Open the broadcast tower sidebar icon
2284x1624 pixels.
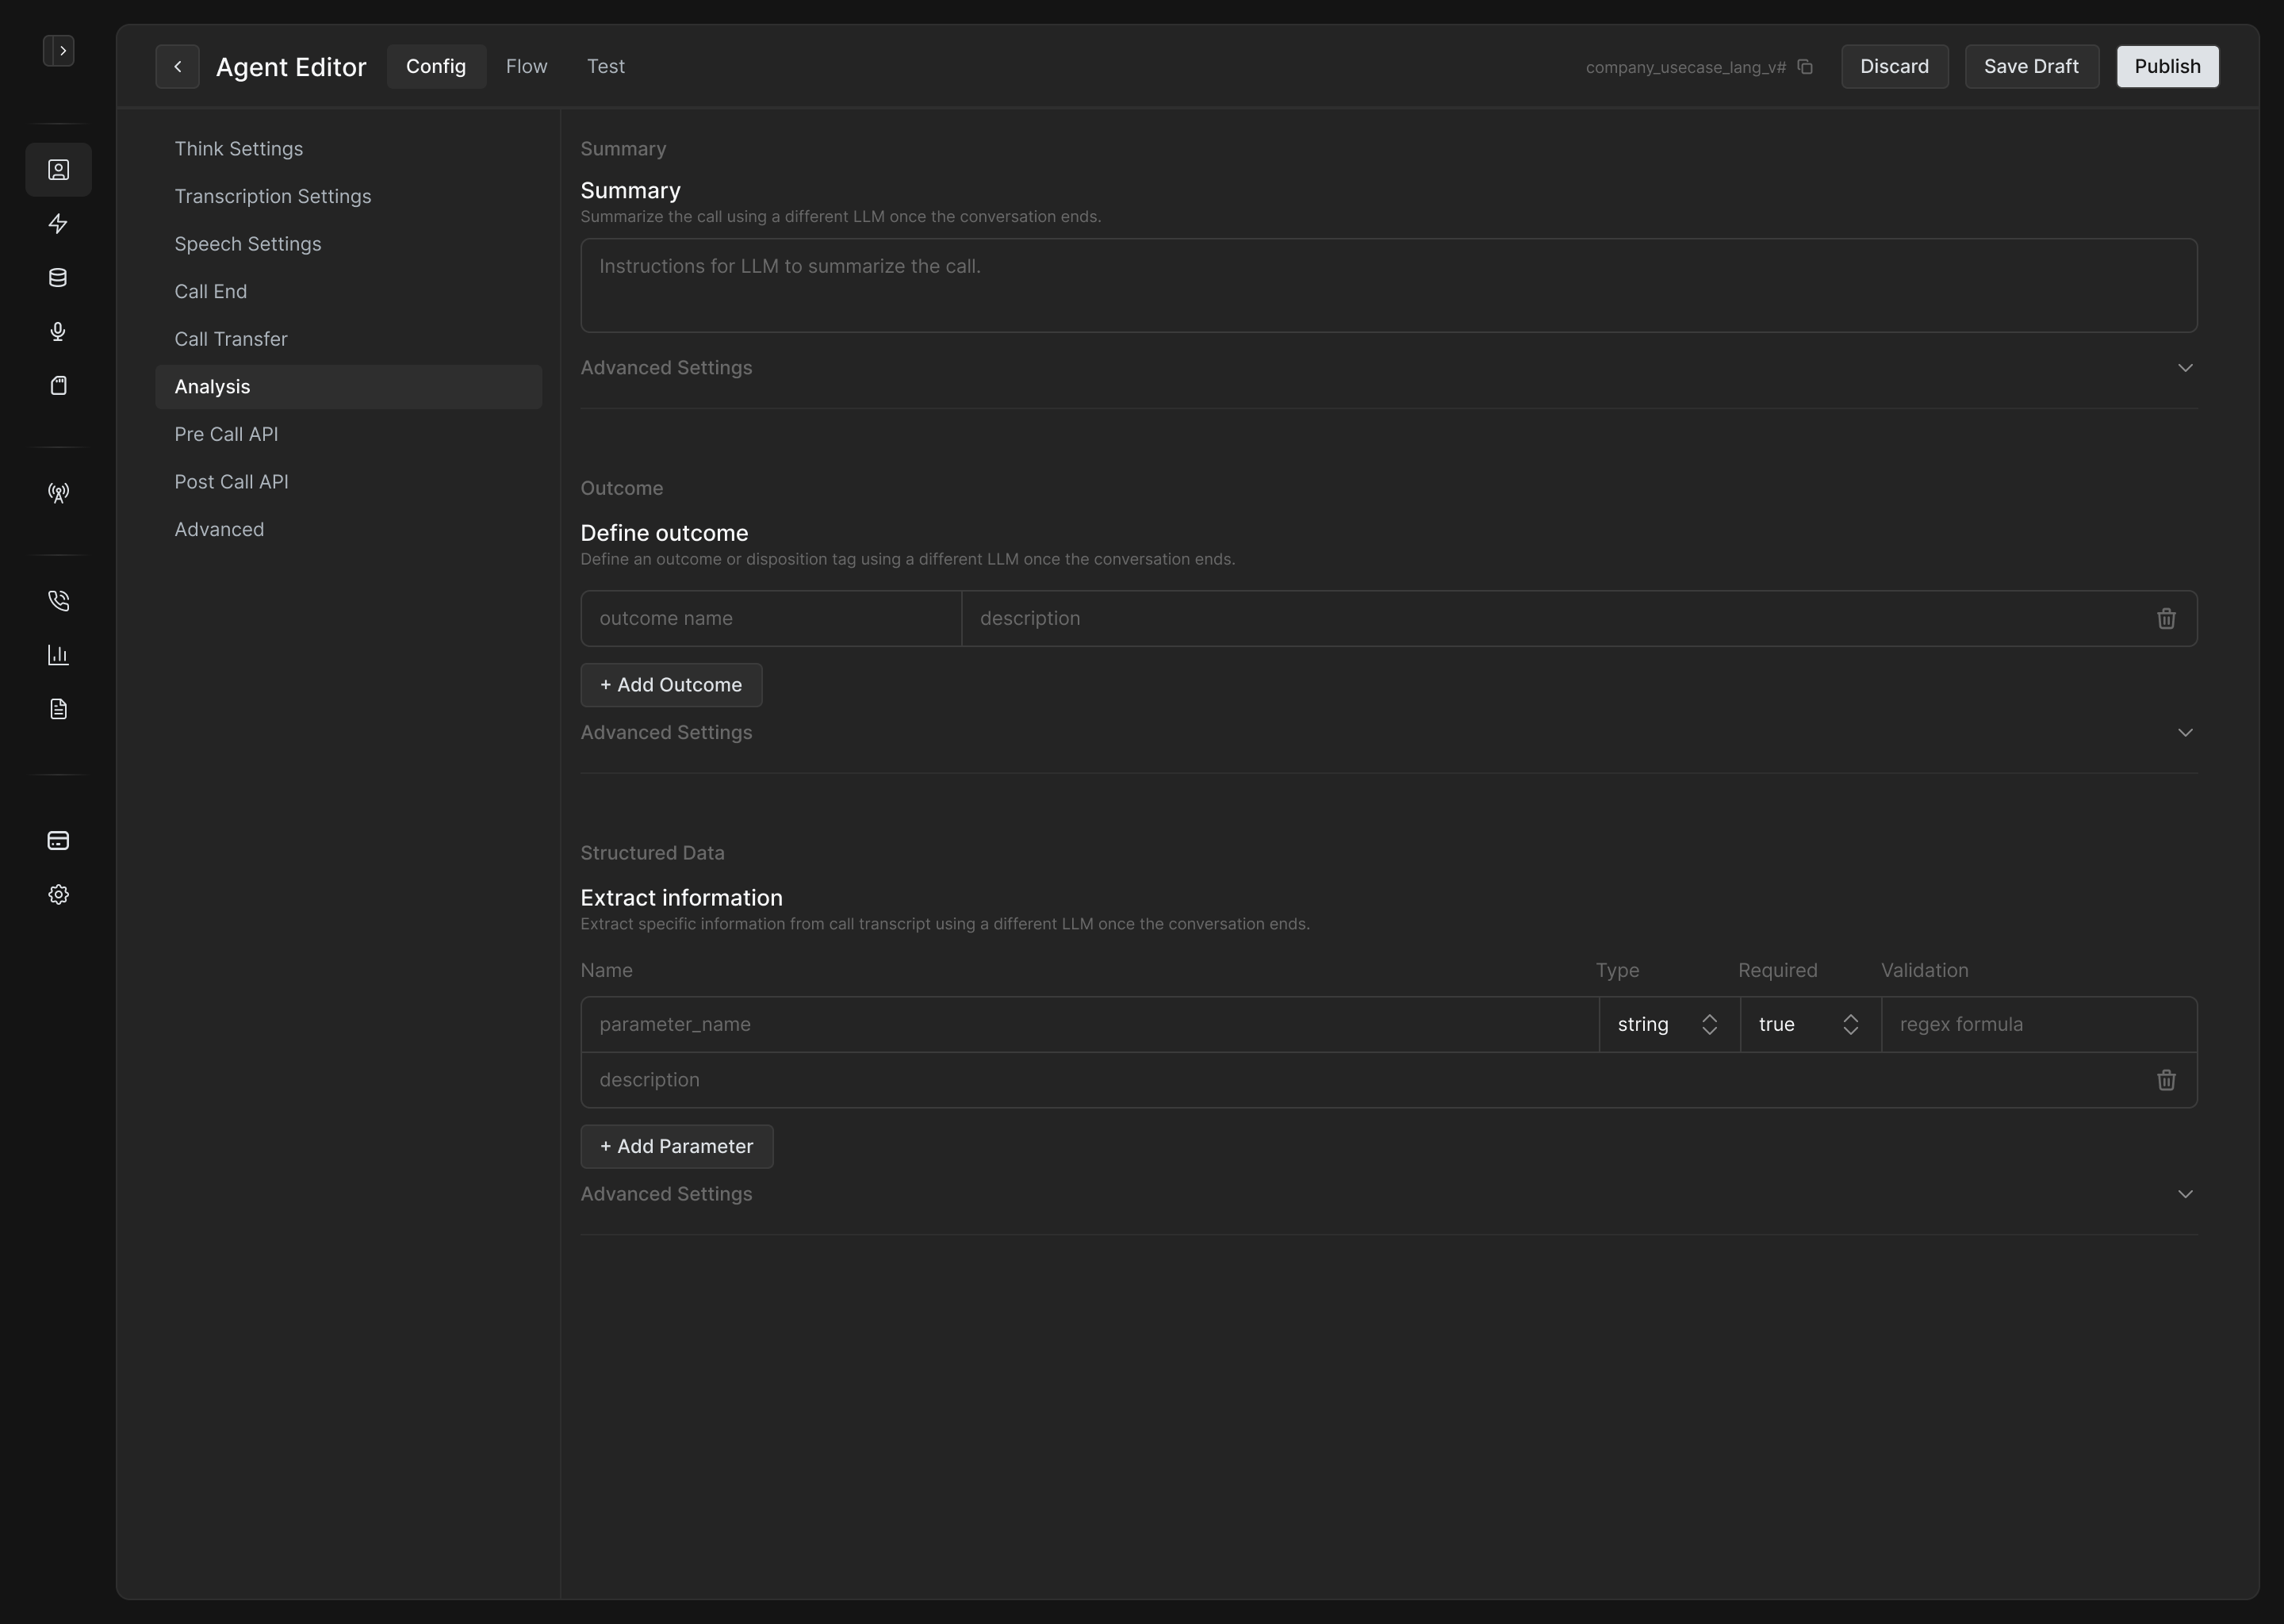point(58,492)
